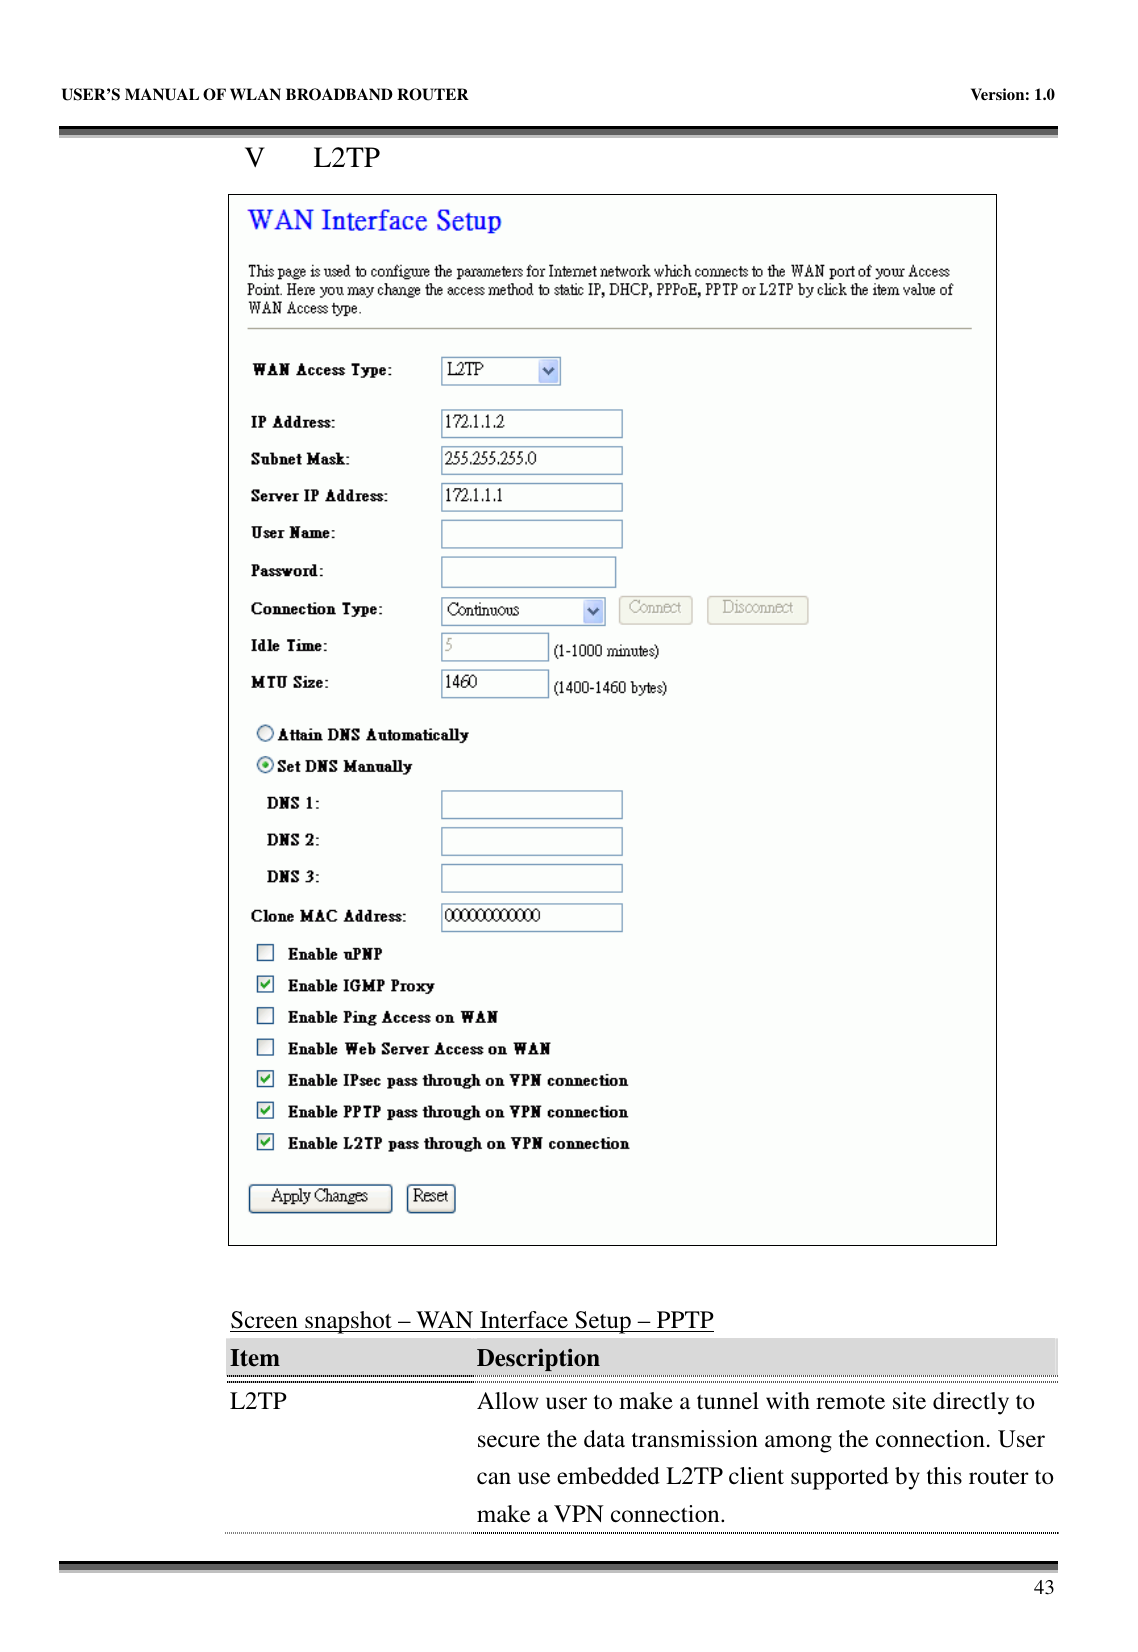Click the Idle Time input field
The width and height of the screenshot is (1138, 1652).
(x=494, y=647)
